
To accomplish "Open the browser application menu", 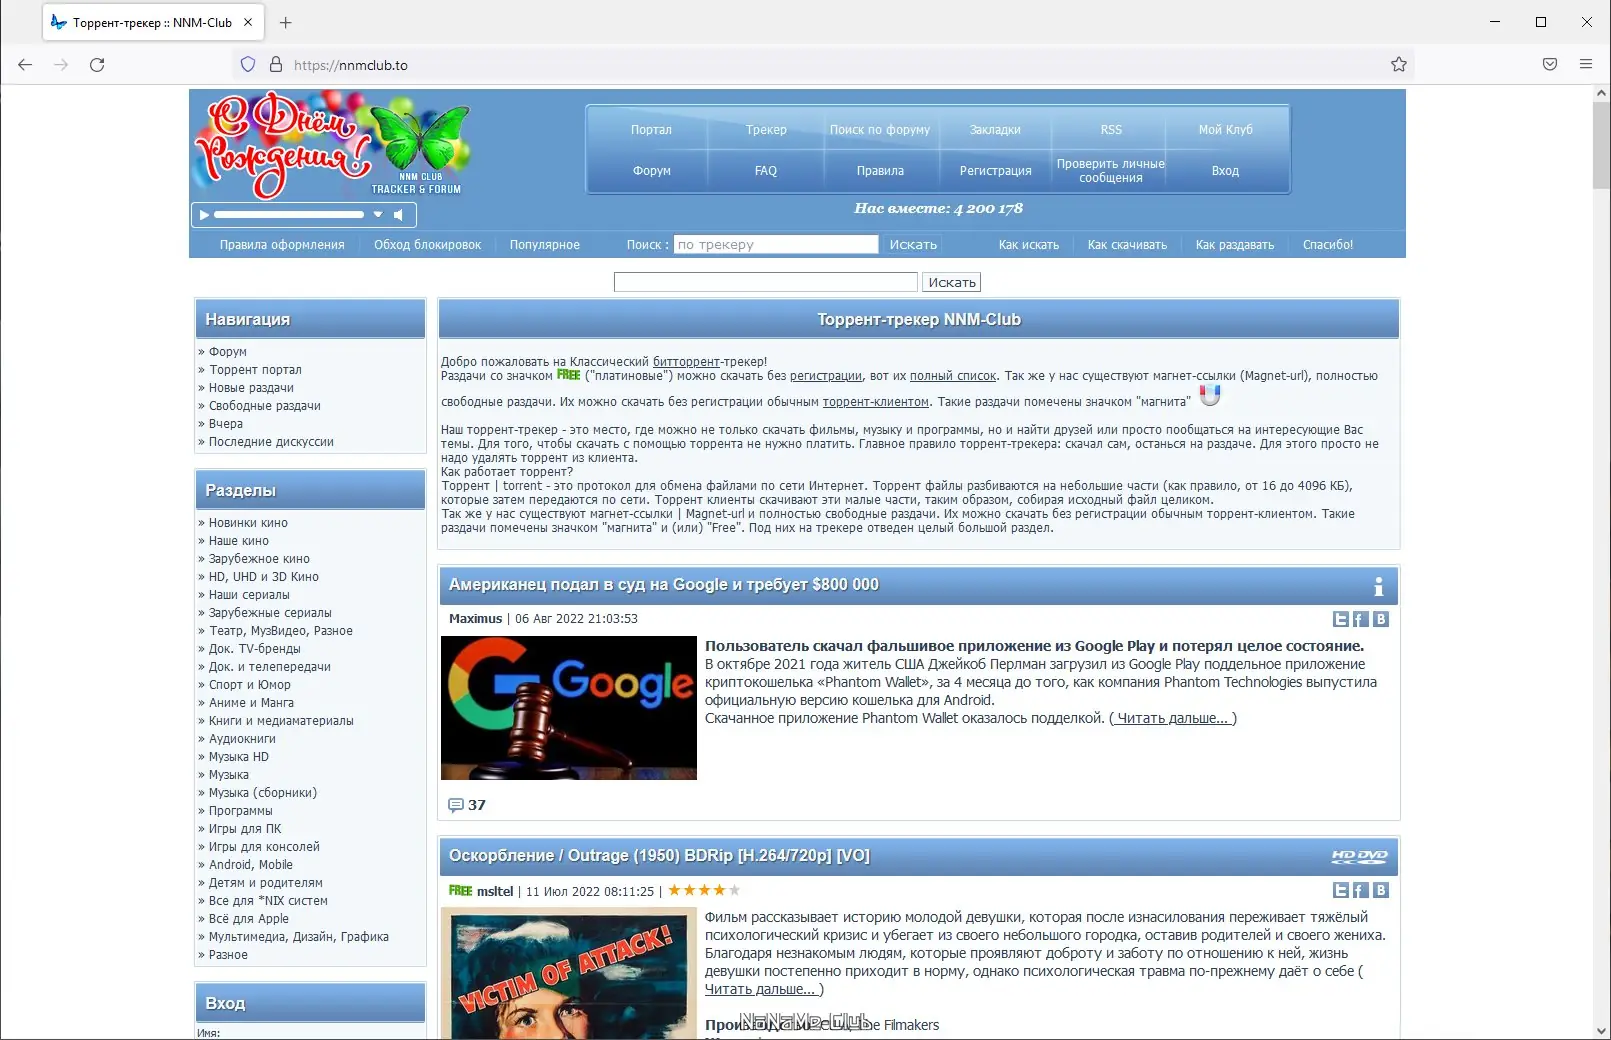I will coord(1586,63).
